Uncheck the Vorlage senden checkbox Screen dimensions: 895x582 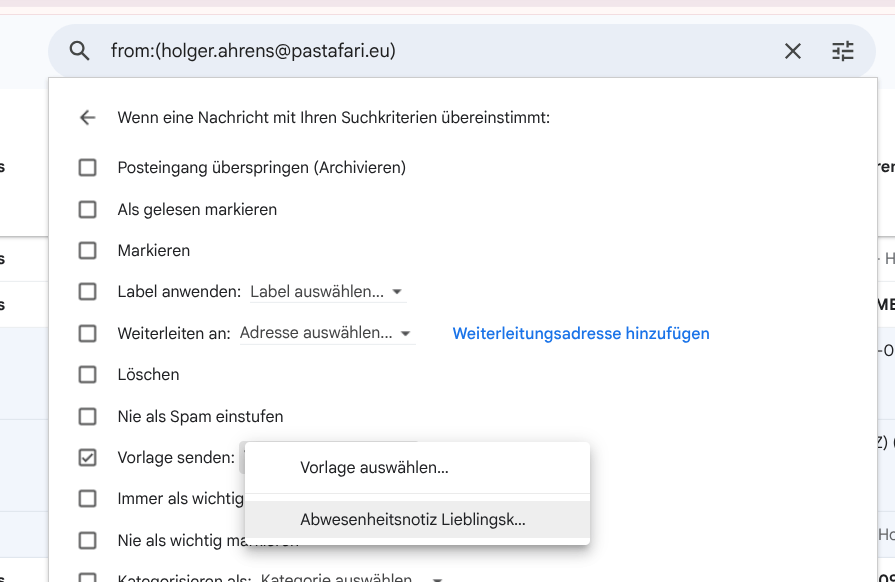point(88,458)
